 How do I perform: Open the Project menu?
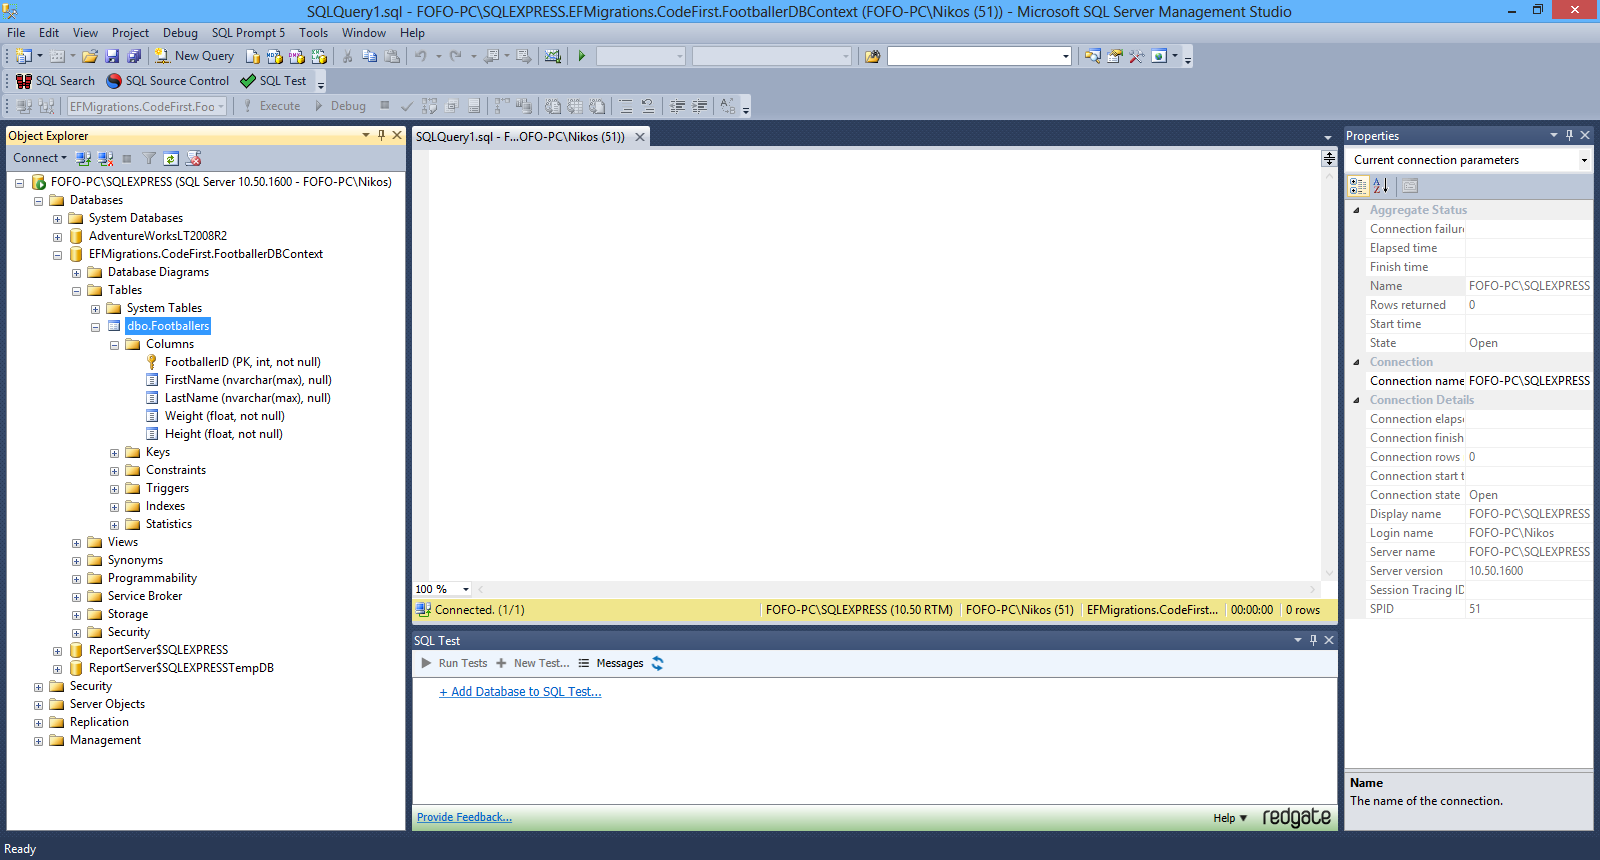point(130,33)
